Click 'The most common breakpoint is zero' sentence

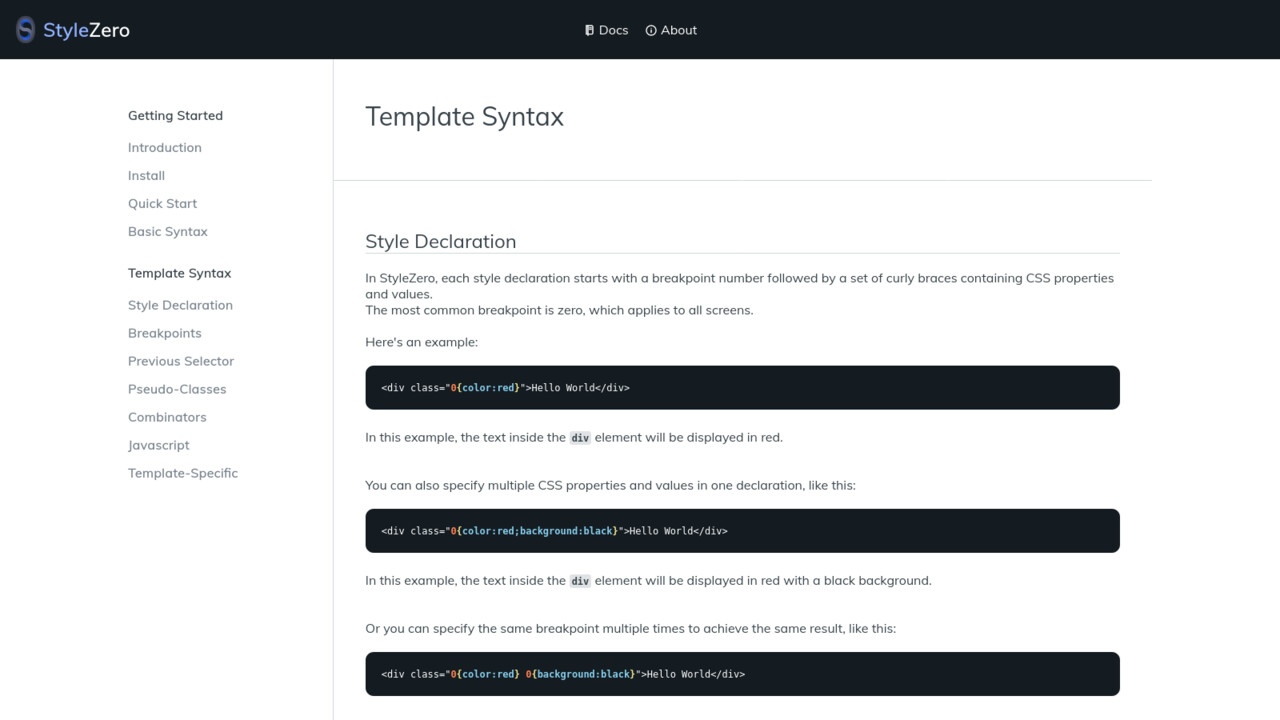click(559, 310)
